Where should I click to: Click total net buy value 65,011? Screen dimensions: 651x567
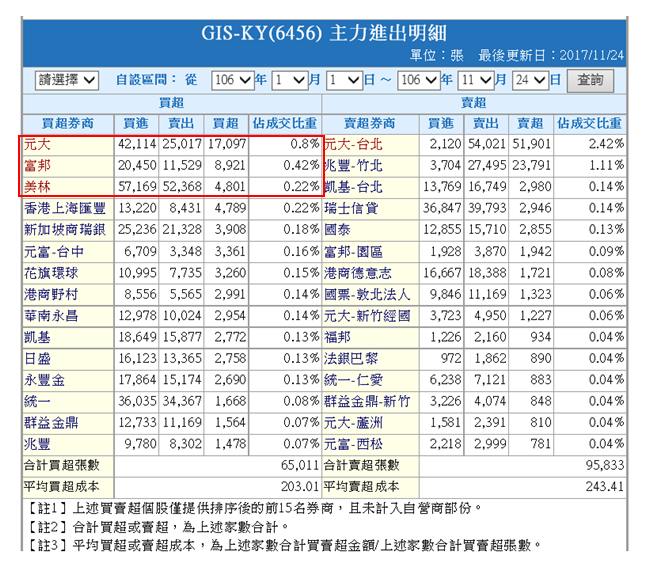click(x=300, y=465)
